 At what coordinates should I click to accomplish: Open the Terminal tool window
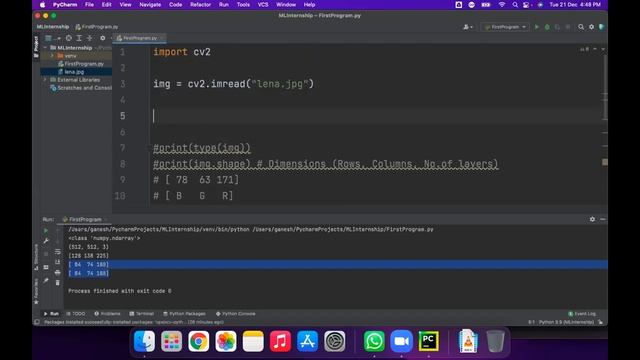click(142, 313)
